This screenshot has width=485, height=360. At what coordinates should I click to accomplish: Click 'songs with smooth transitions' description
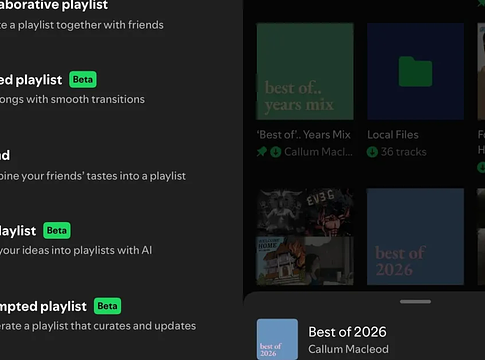(72, 99)
